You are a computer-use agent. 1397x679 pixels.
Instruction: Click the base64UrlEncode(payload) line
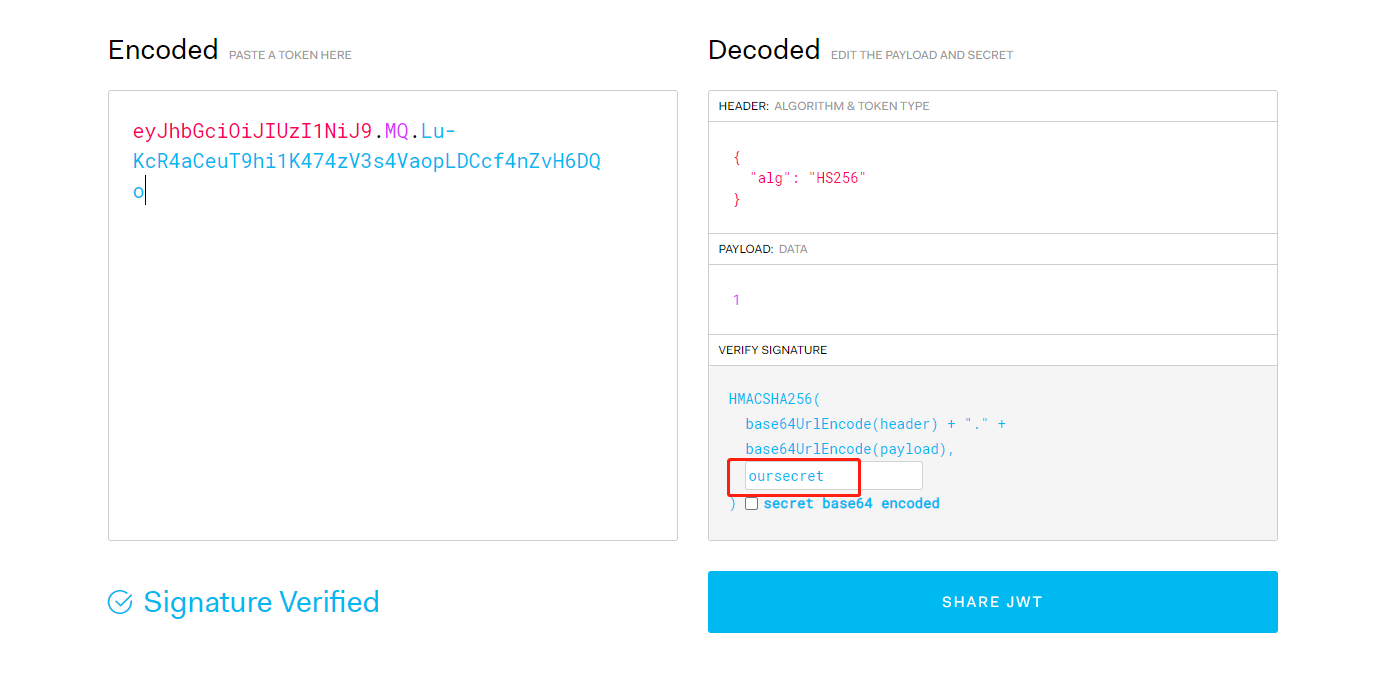pos(850,449)
